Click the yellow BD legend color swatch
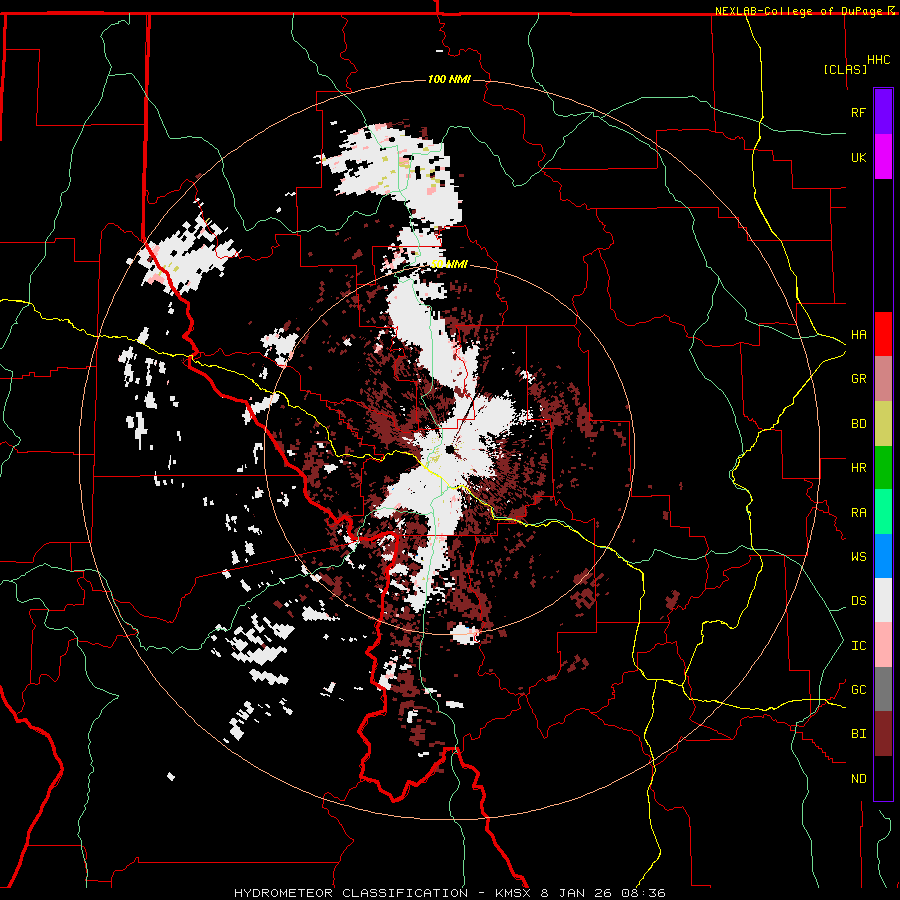 (883, 424)
